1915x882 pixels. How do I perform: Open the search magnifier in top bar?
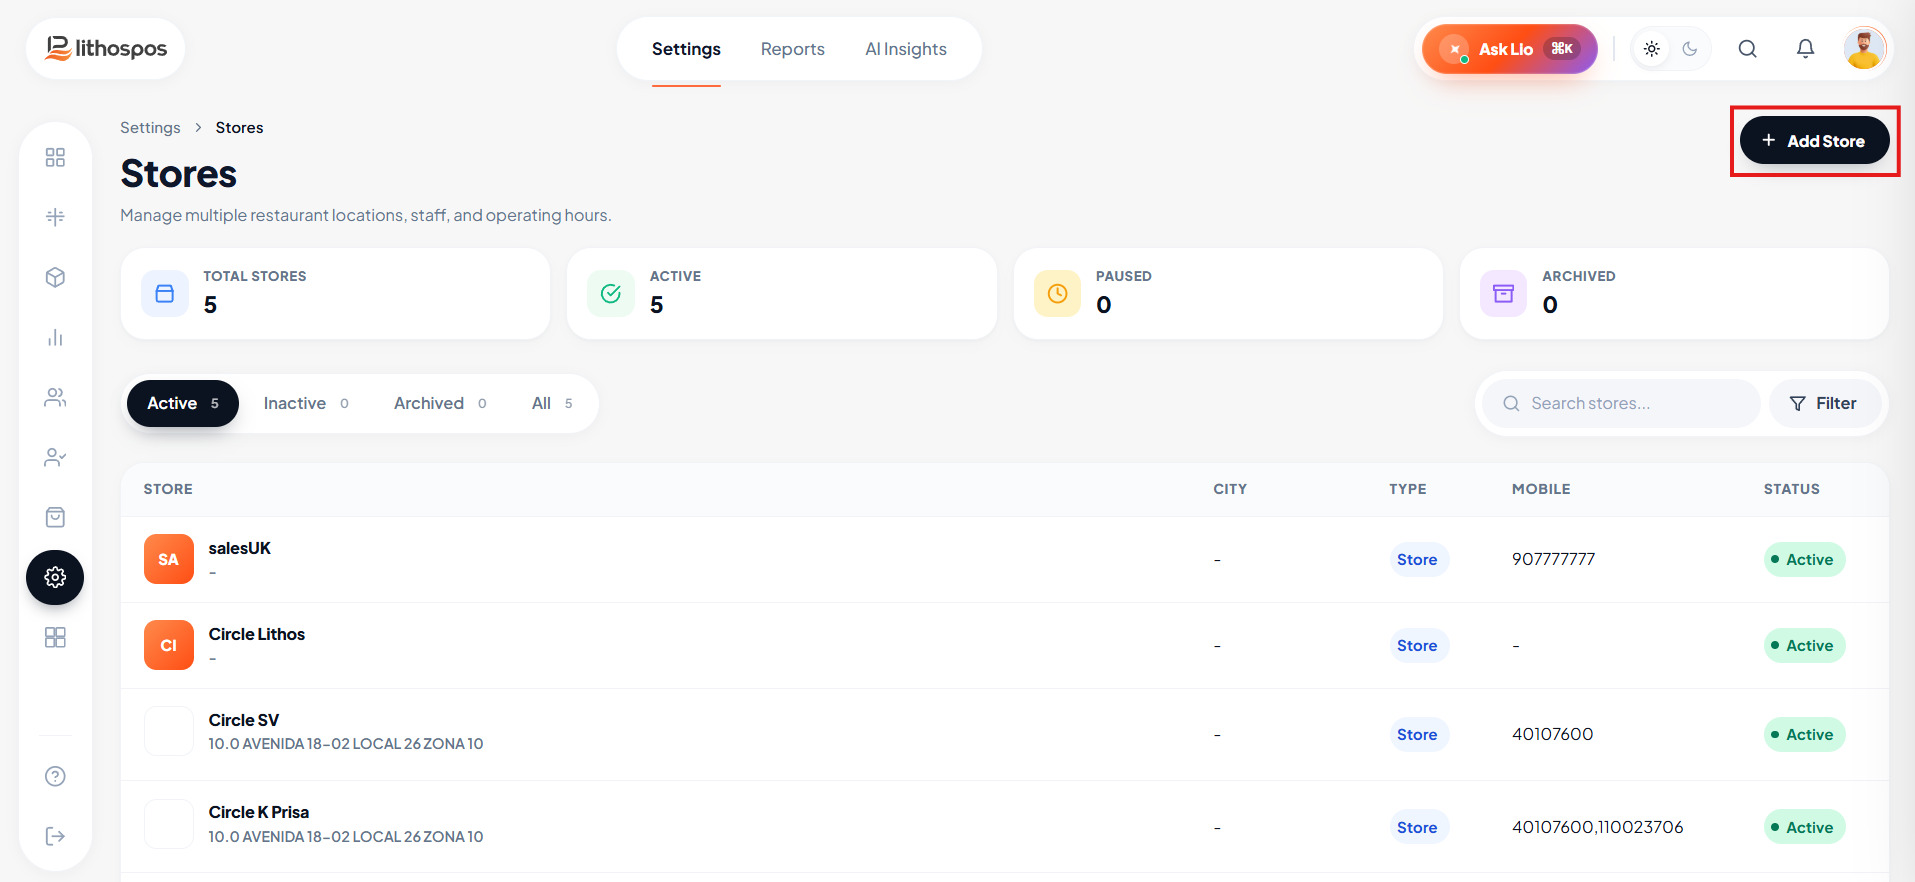click(x=1747, y=49)
